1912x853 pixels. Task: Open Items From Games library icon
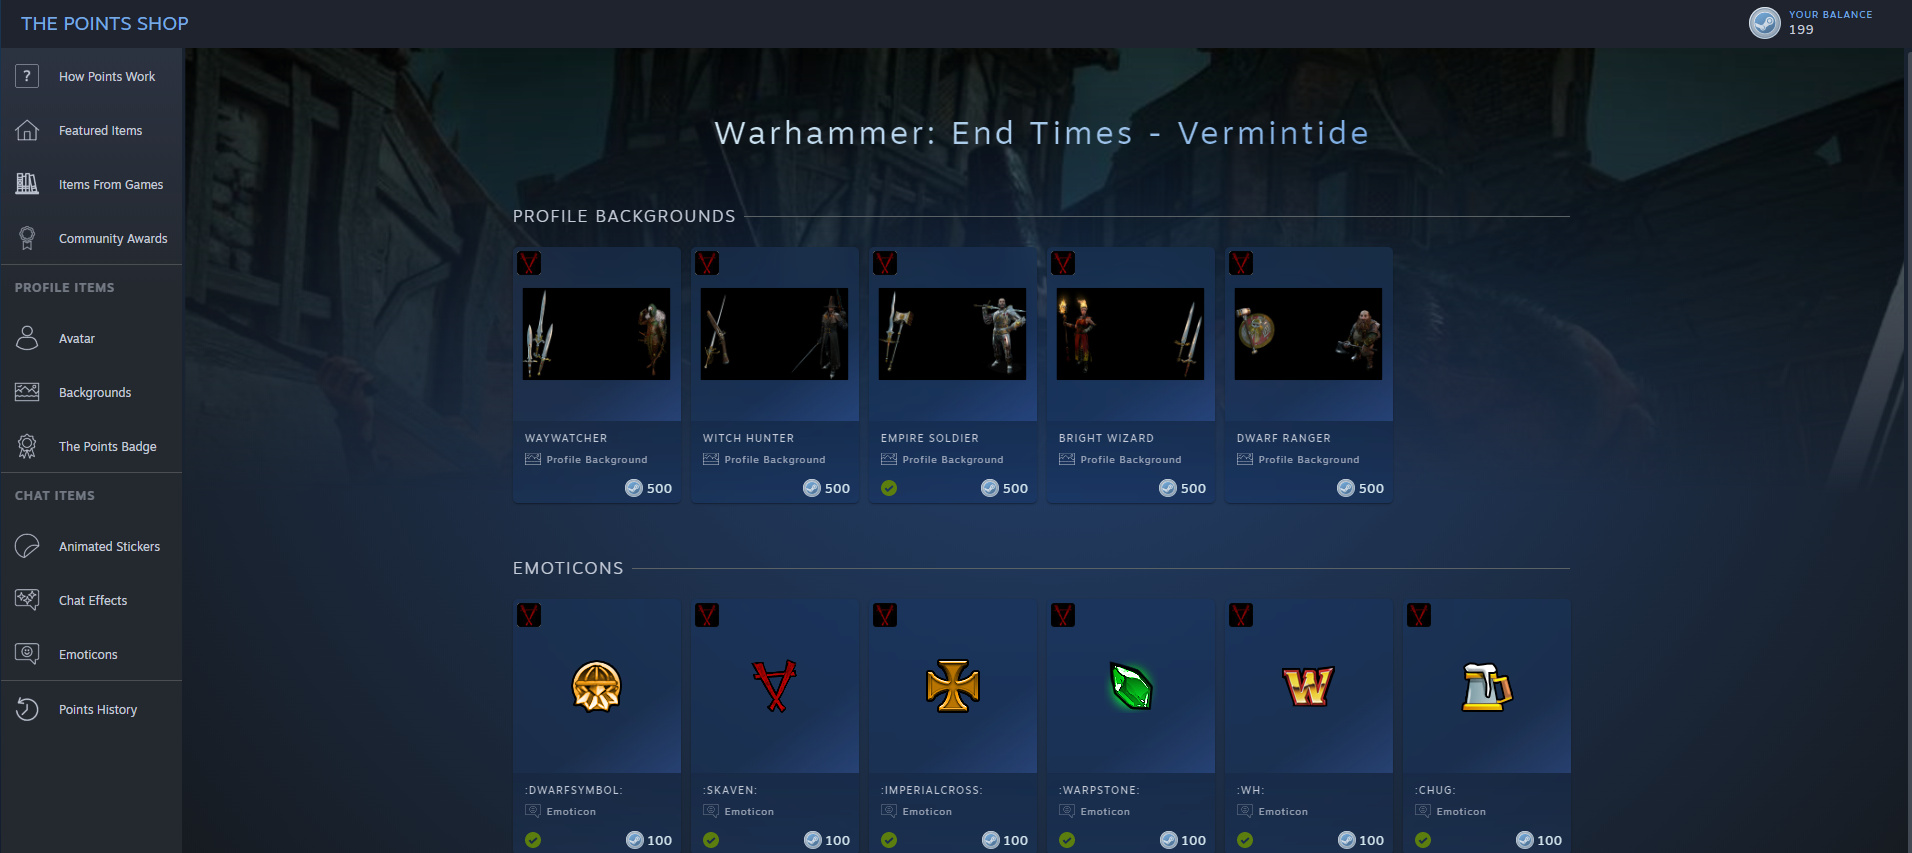(27, 184)
